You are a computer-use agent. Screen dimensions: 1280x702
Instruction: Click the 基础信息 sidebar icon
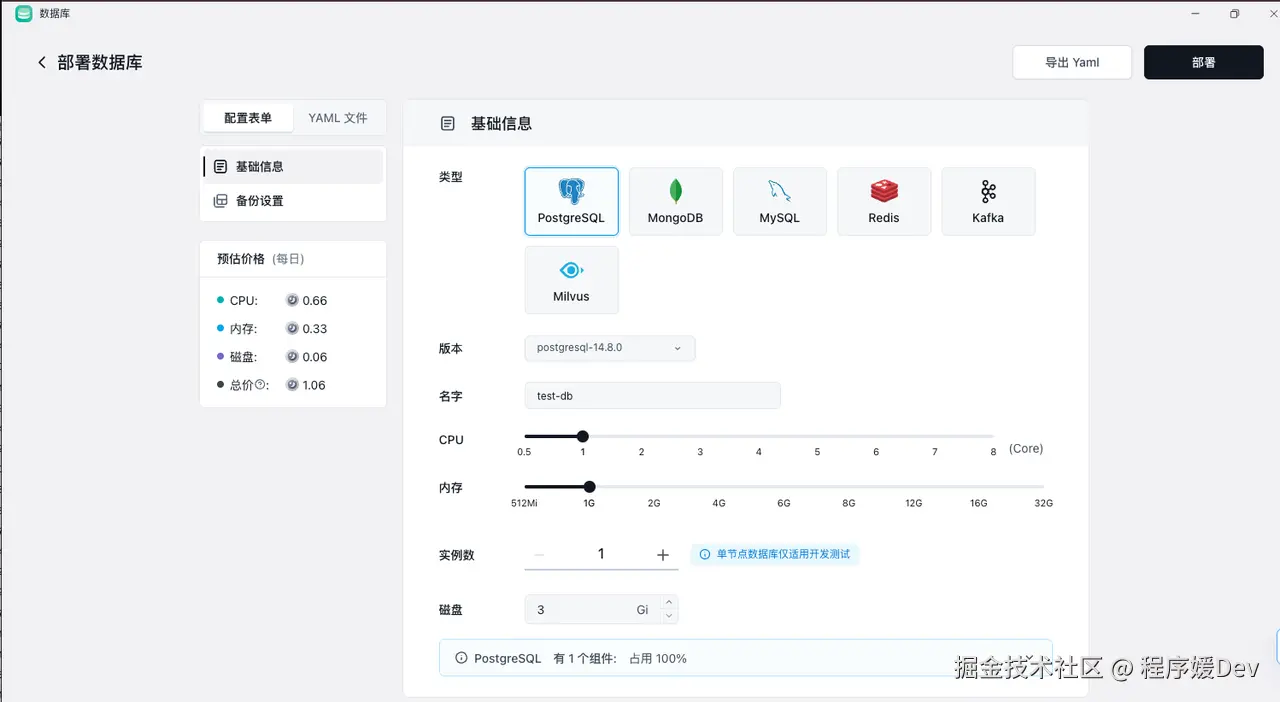(221, 167)
